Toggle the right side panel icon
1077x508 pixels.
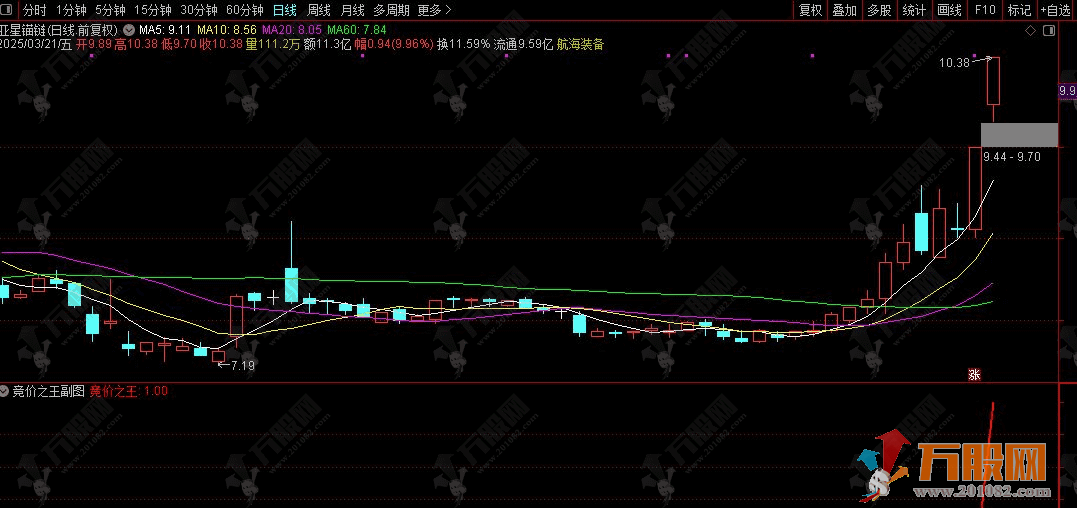click(1049, 31)
